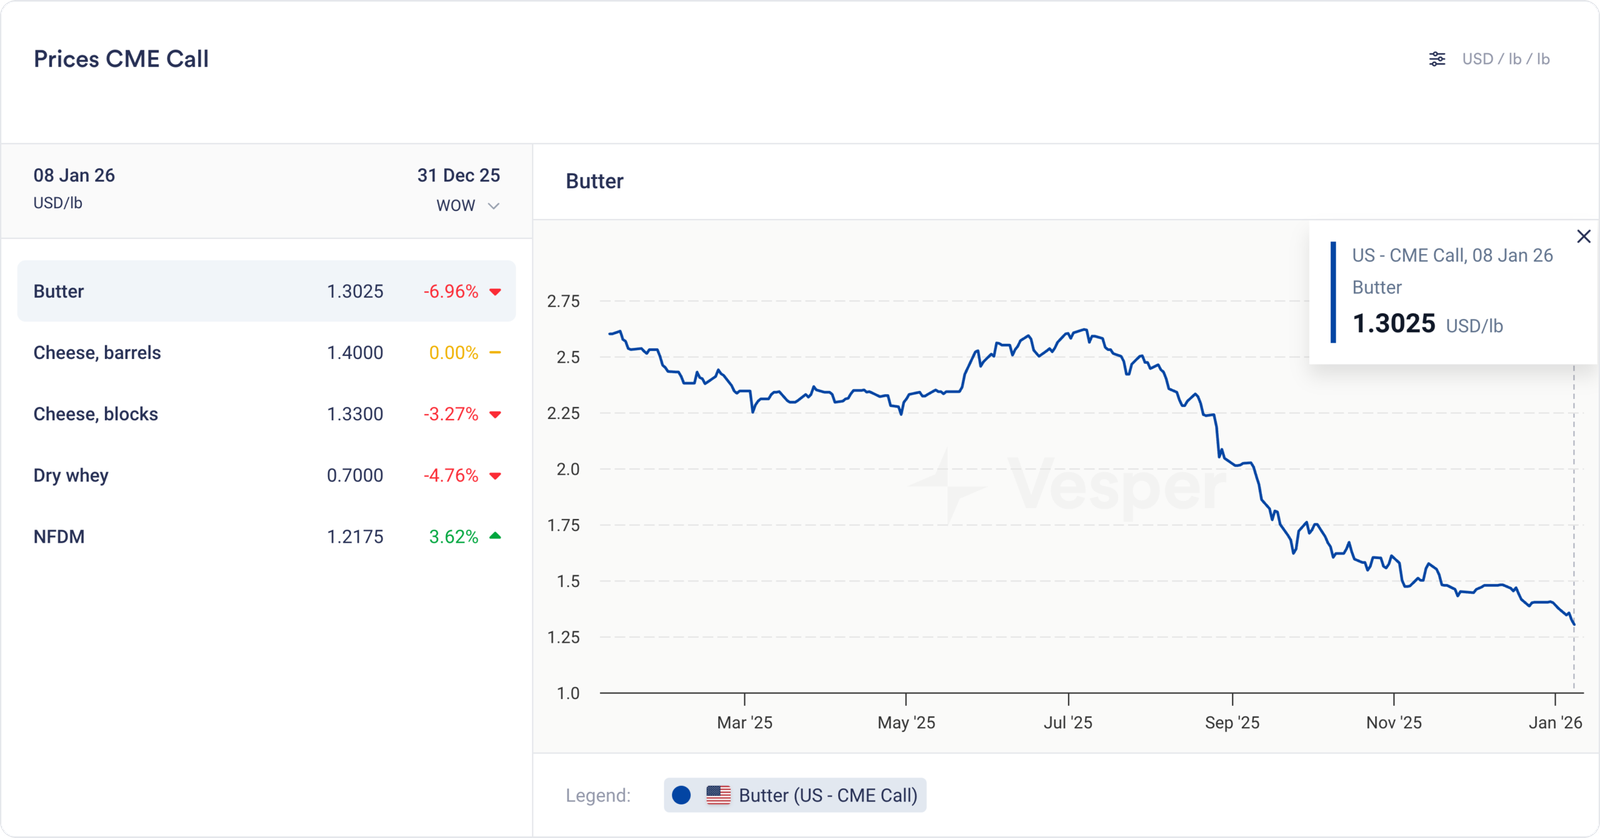Click the red down arrow beside Butter
Image resolution: width=1600 pixels, height=838 pixels.
495,292
